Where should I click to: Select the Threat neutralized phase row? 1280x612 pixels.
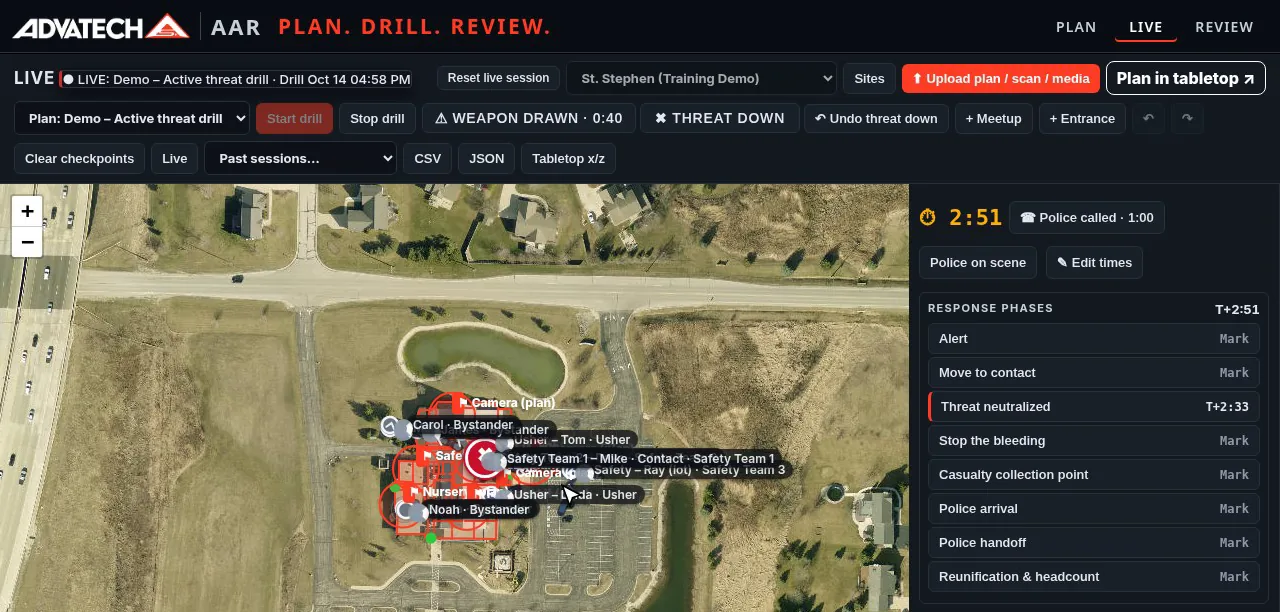1094,406
